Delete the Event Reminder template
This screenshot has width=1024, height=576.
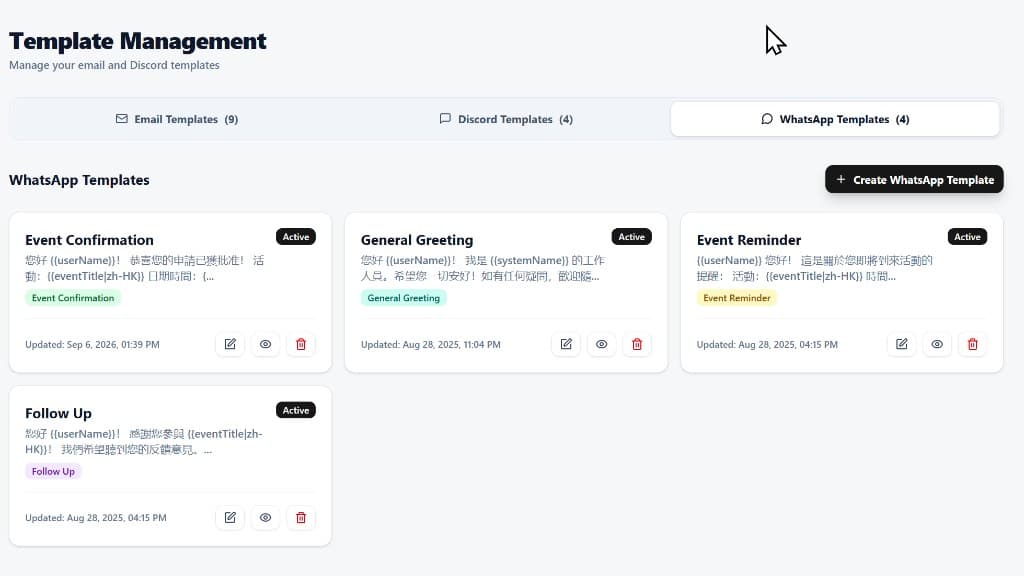(x=972, y=344)
